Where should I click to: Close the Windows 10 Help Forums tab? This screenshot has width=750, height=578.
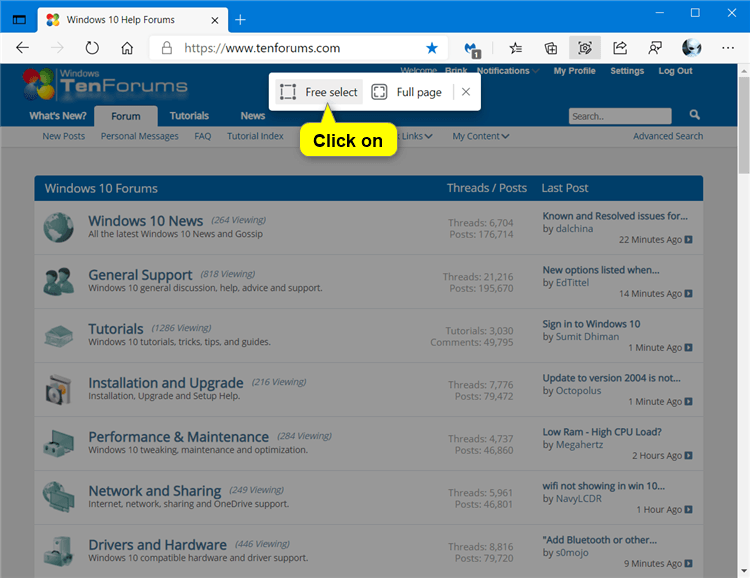coord(215,20)
